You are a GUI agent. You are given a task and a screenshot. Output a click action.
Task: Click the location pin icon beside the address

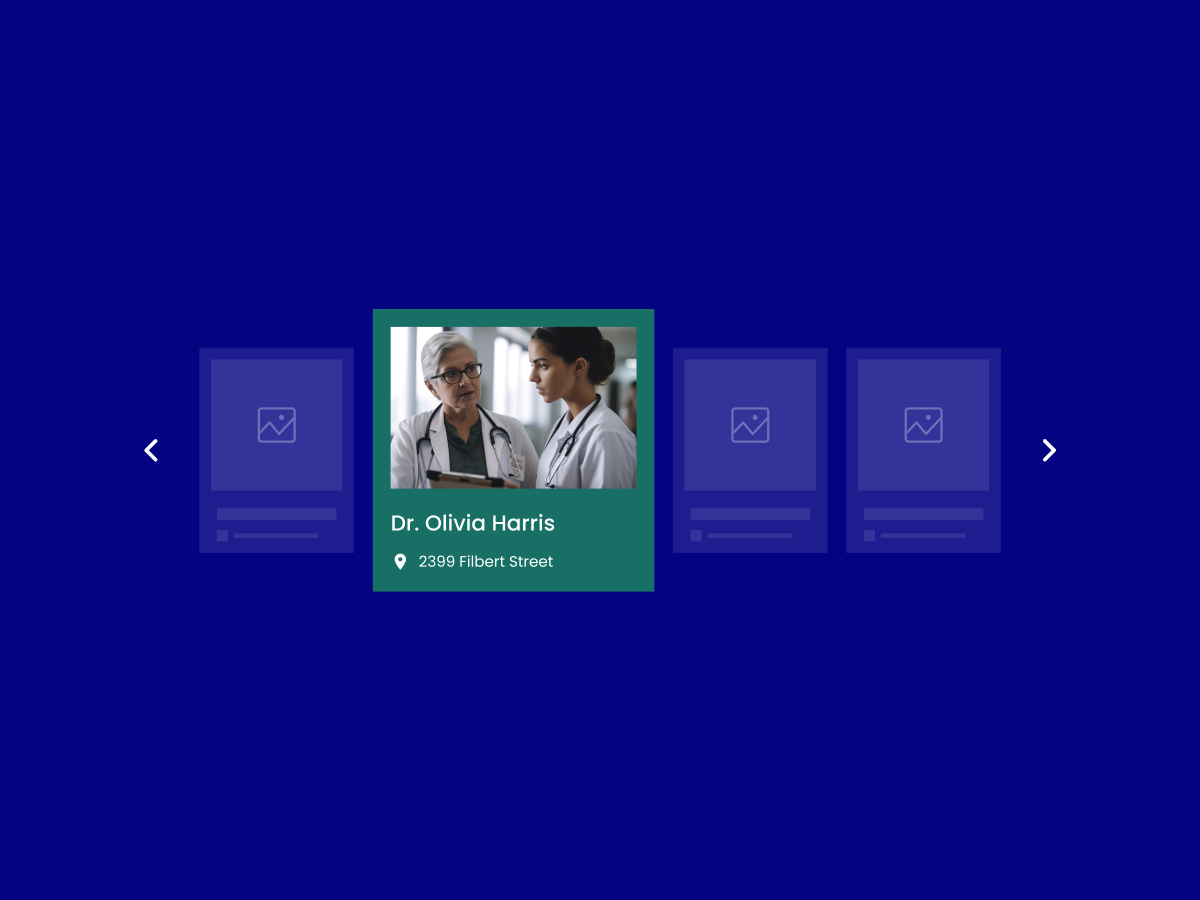coord(400,562)
